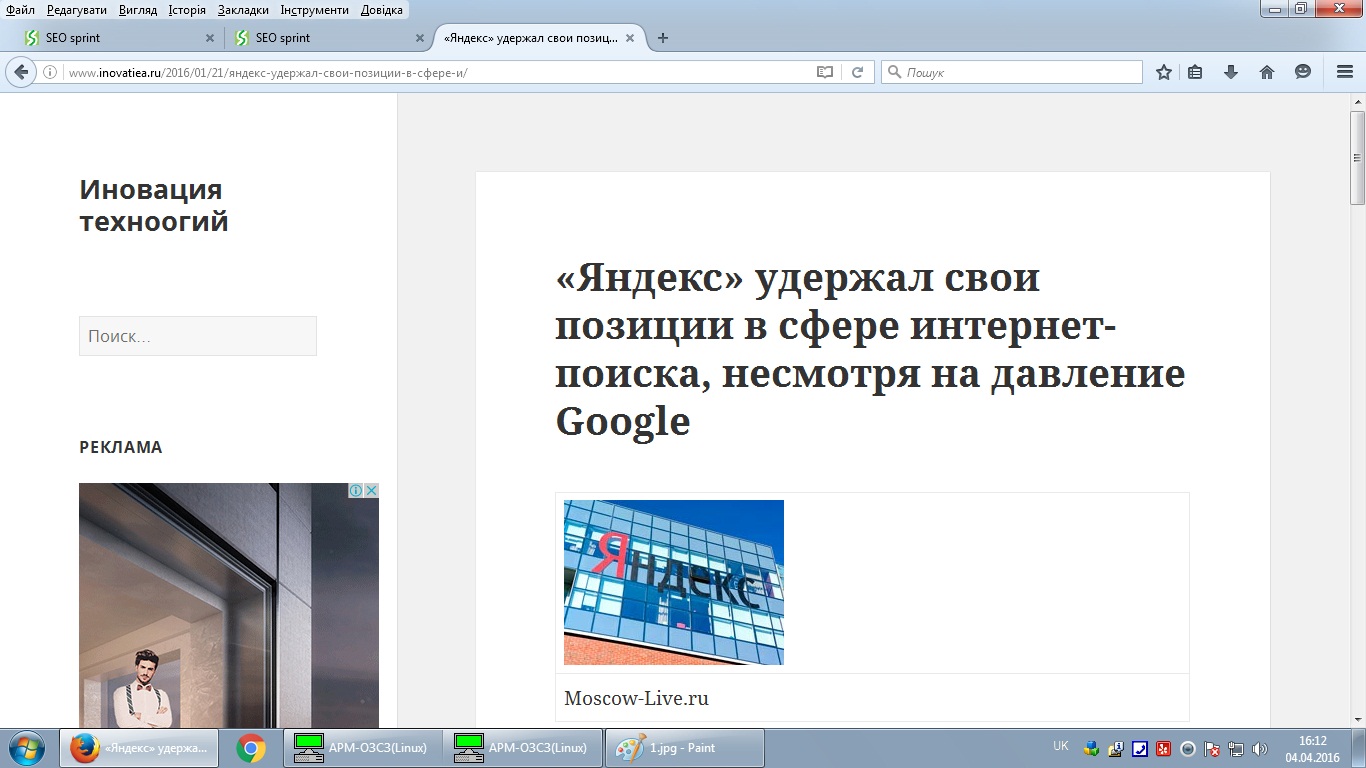Open the Редагувати menu
The width and height of the screenshot is (1366, 768).
pyautogui.click(x=77, y=10)
